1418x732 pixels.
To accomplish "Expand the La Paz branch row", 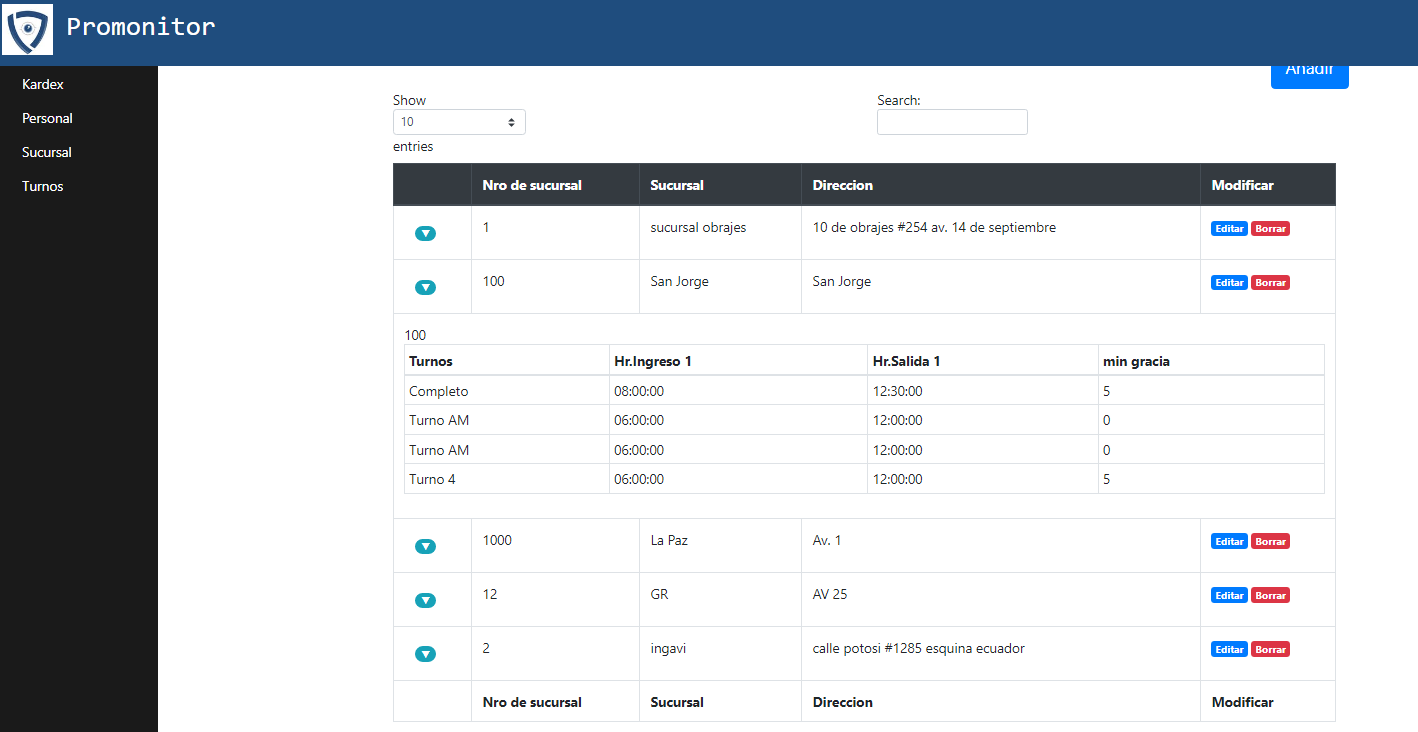I will click(425, 546).
